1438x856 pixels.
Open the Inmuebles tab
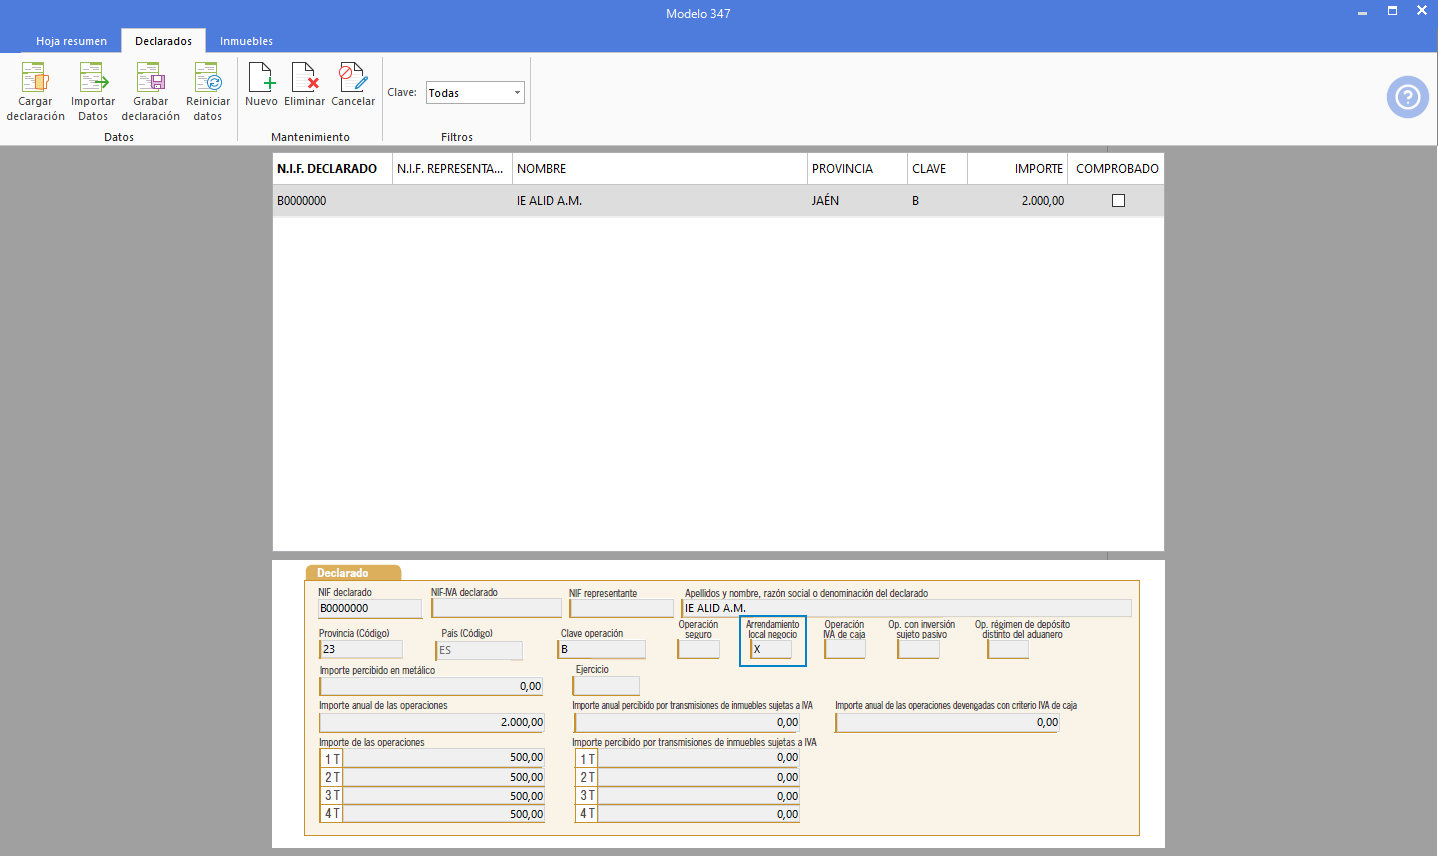[246, 41]
